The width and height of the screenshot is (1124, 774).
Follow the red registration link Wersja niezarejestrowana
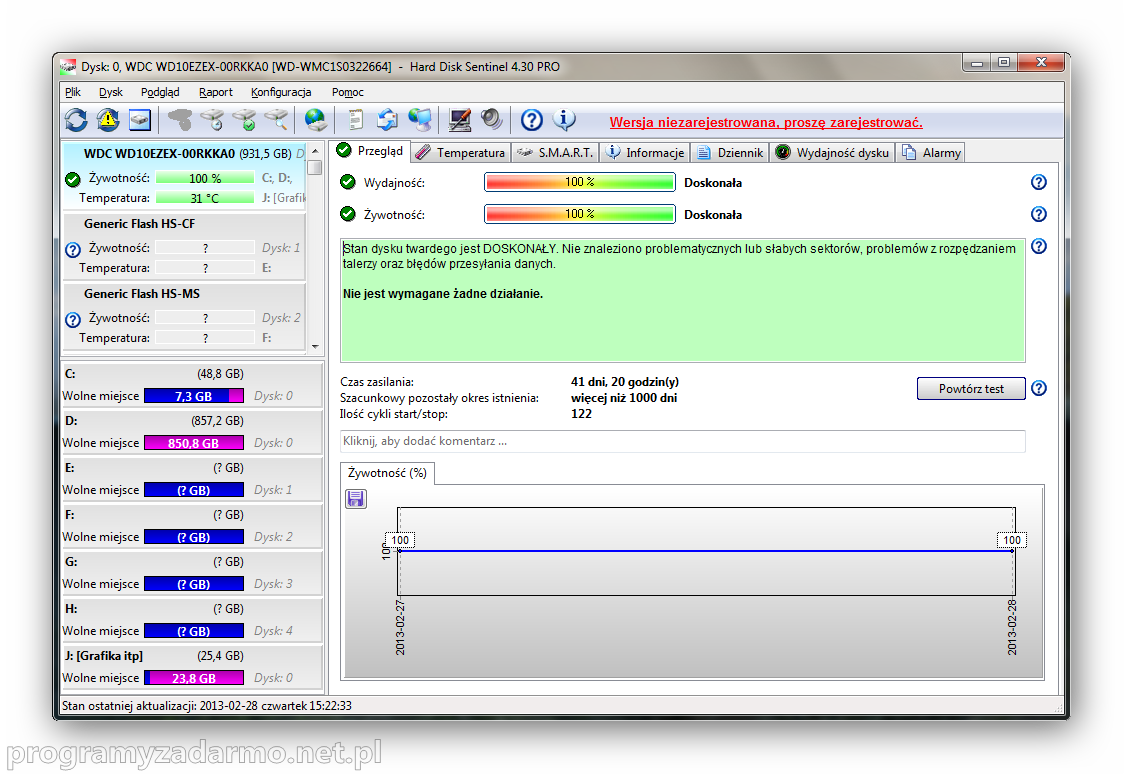(x=766, y=123)
